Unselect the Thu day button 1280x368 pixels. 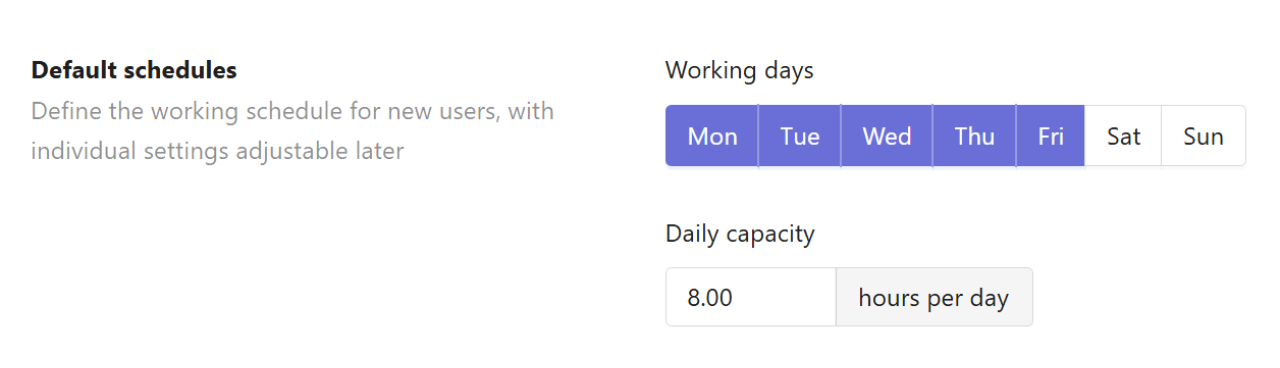coord(975,136)
